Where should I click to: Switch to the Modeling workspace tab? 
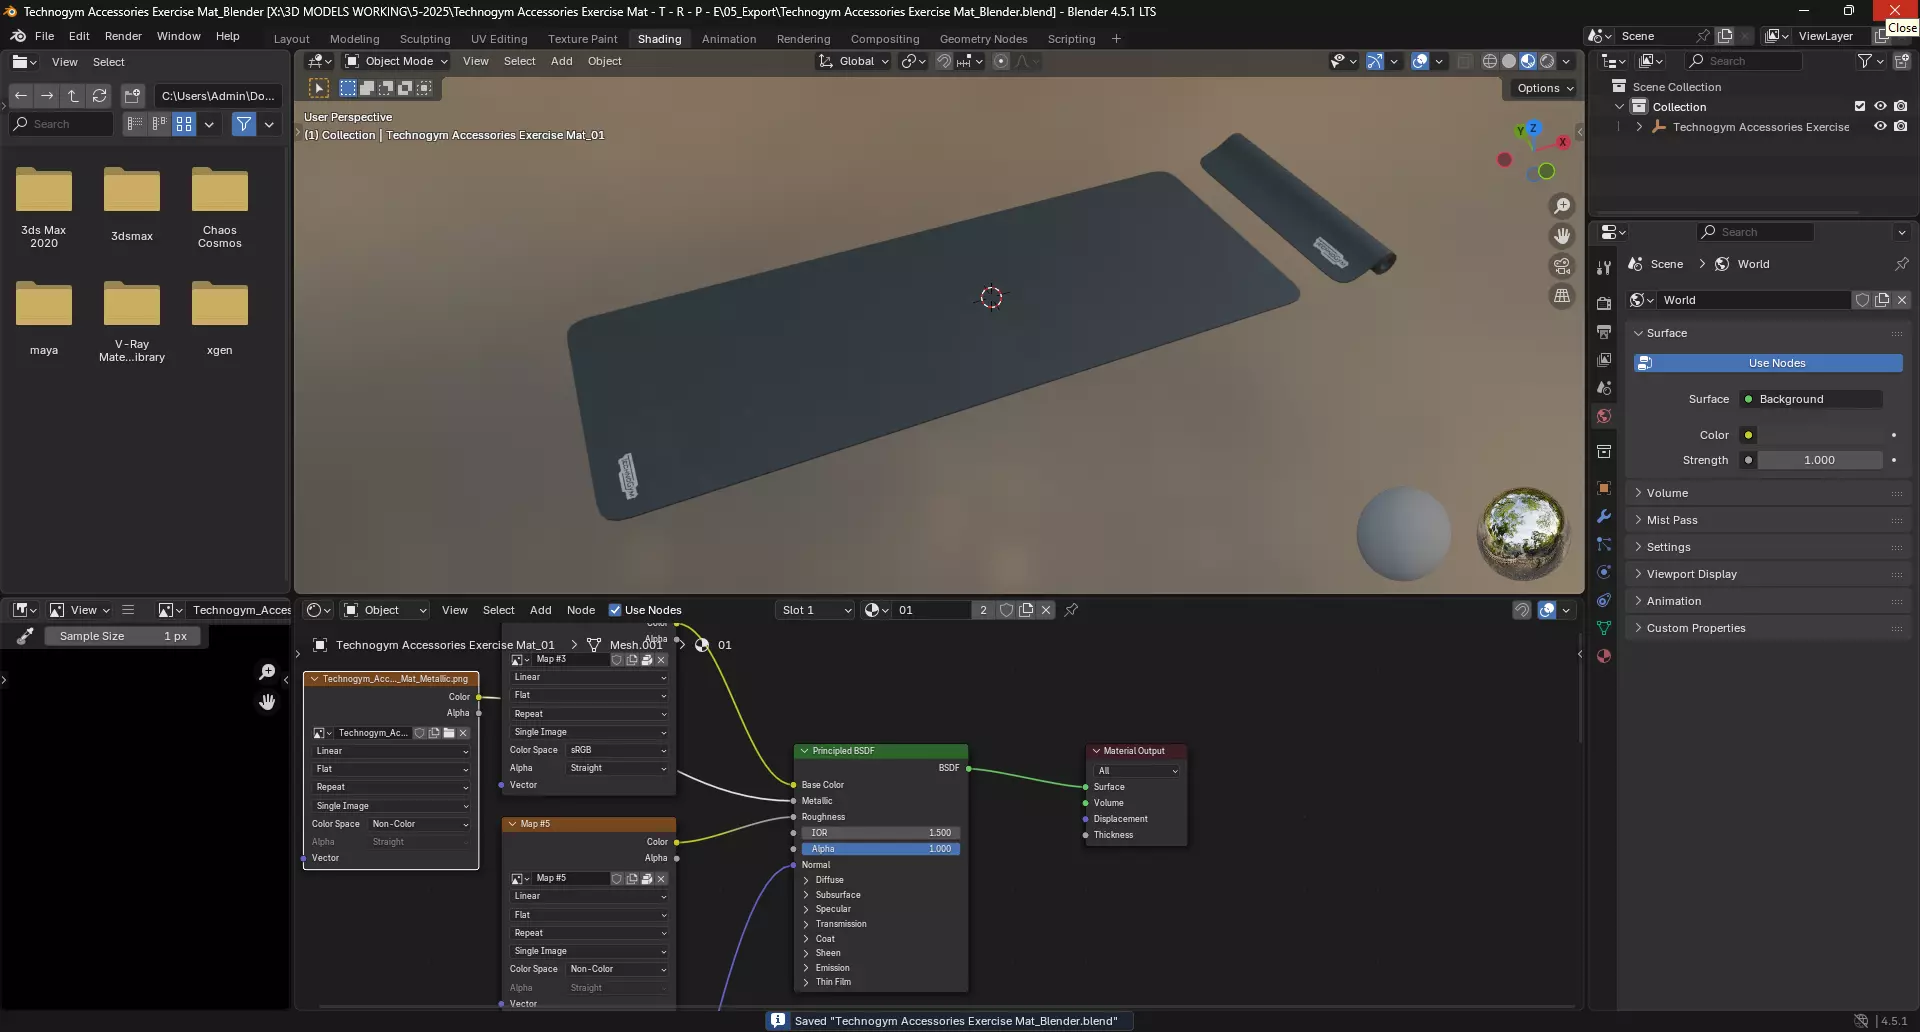click(x=354, y=39)
